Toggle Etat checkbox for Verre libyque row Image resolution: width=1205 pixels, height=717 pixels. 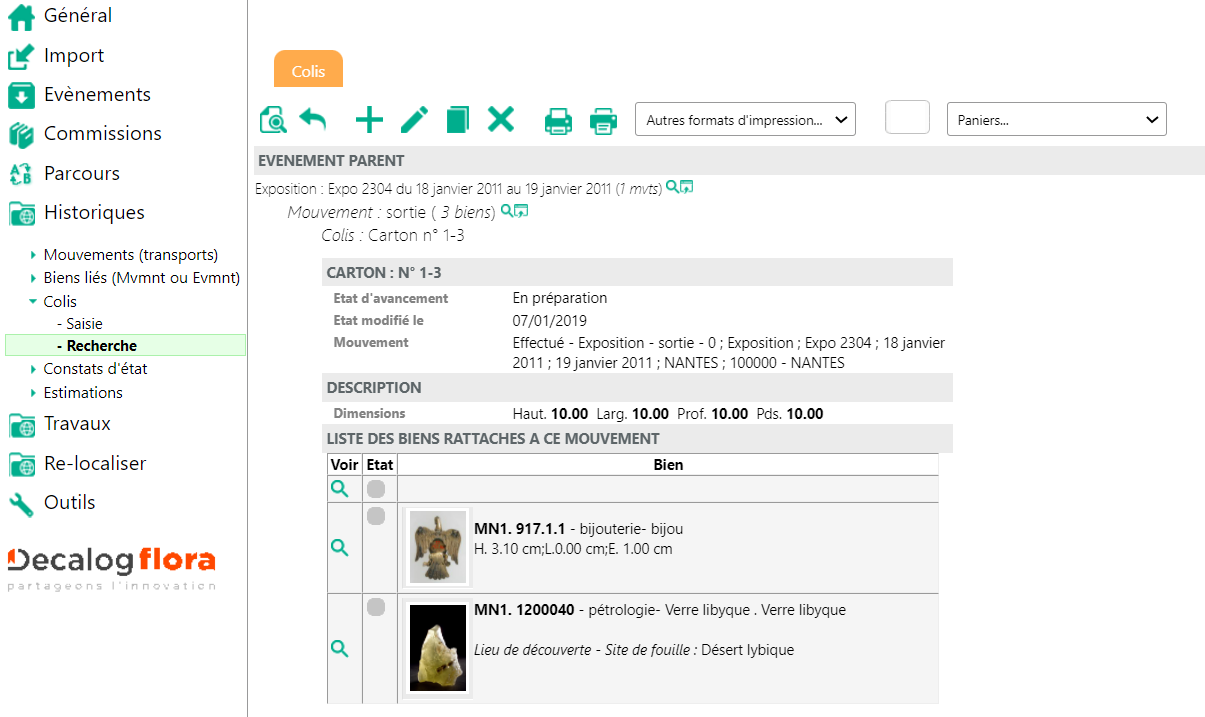pos(376,607)
